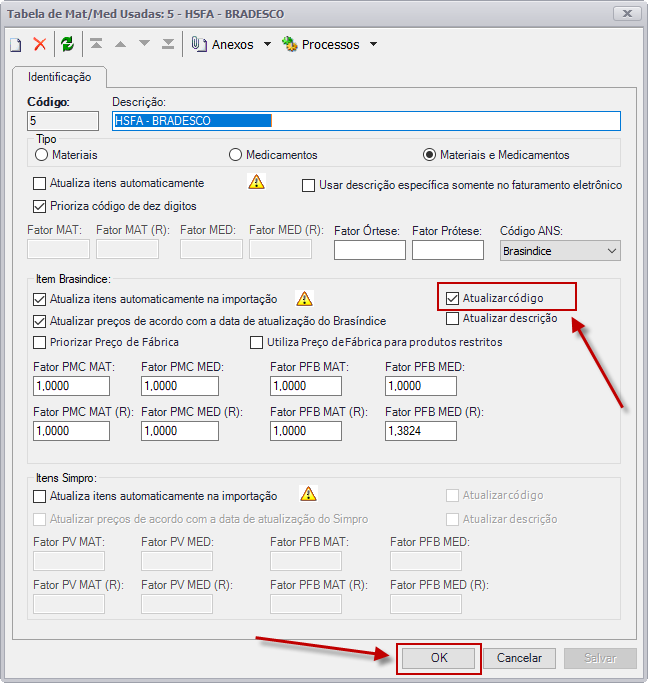This screenshot has width=648, height=683.
Task: Click warning icon in Item Brasindice section
Action: [x=304, y=298]
